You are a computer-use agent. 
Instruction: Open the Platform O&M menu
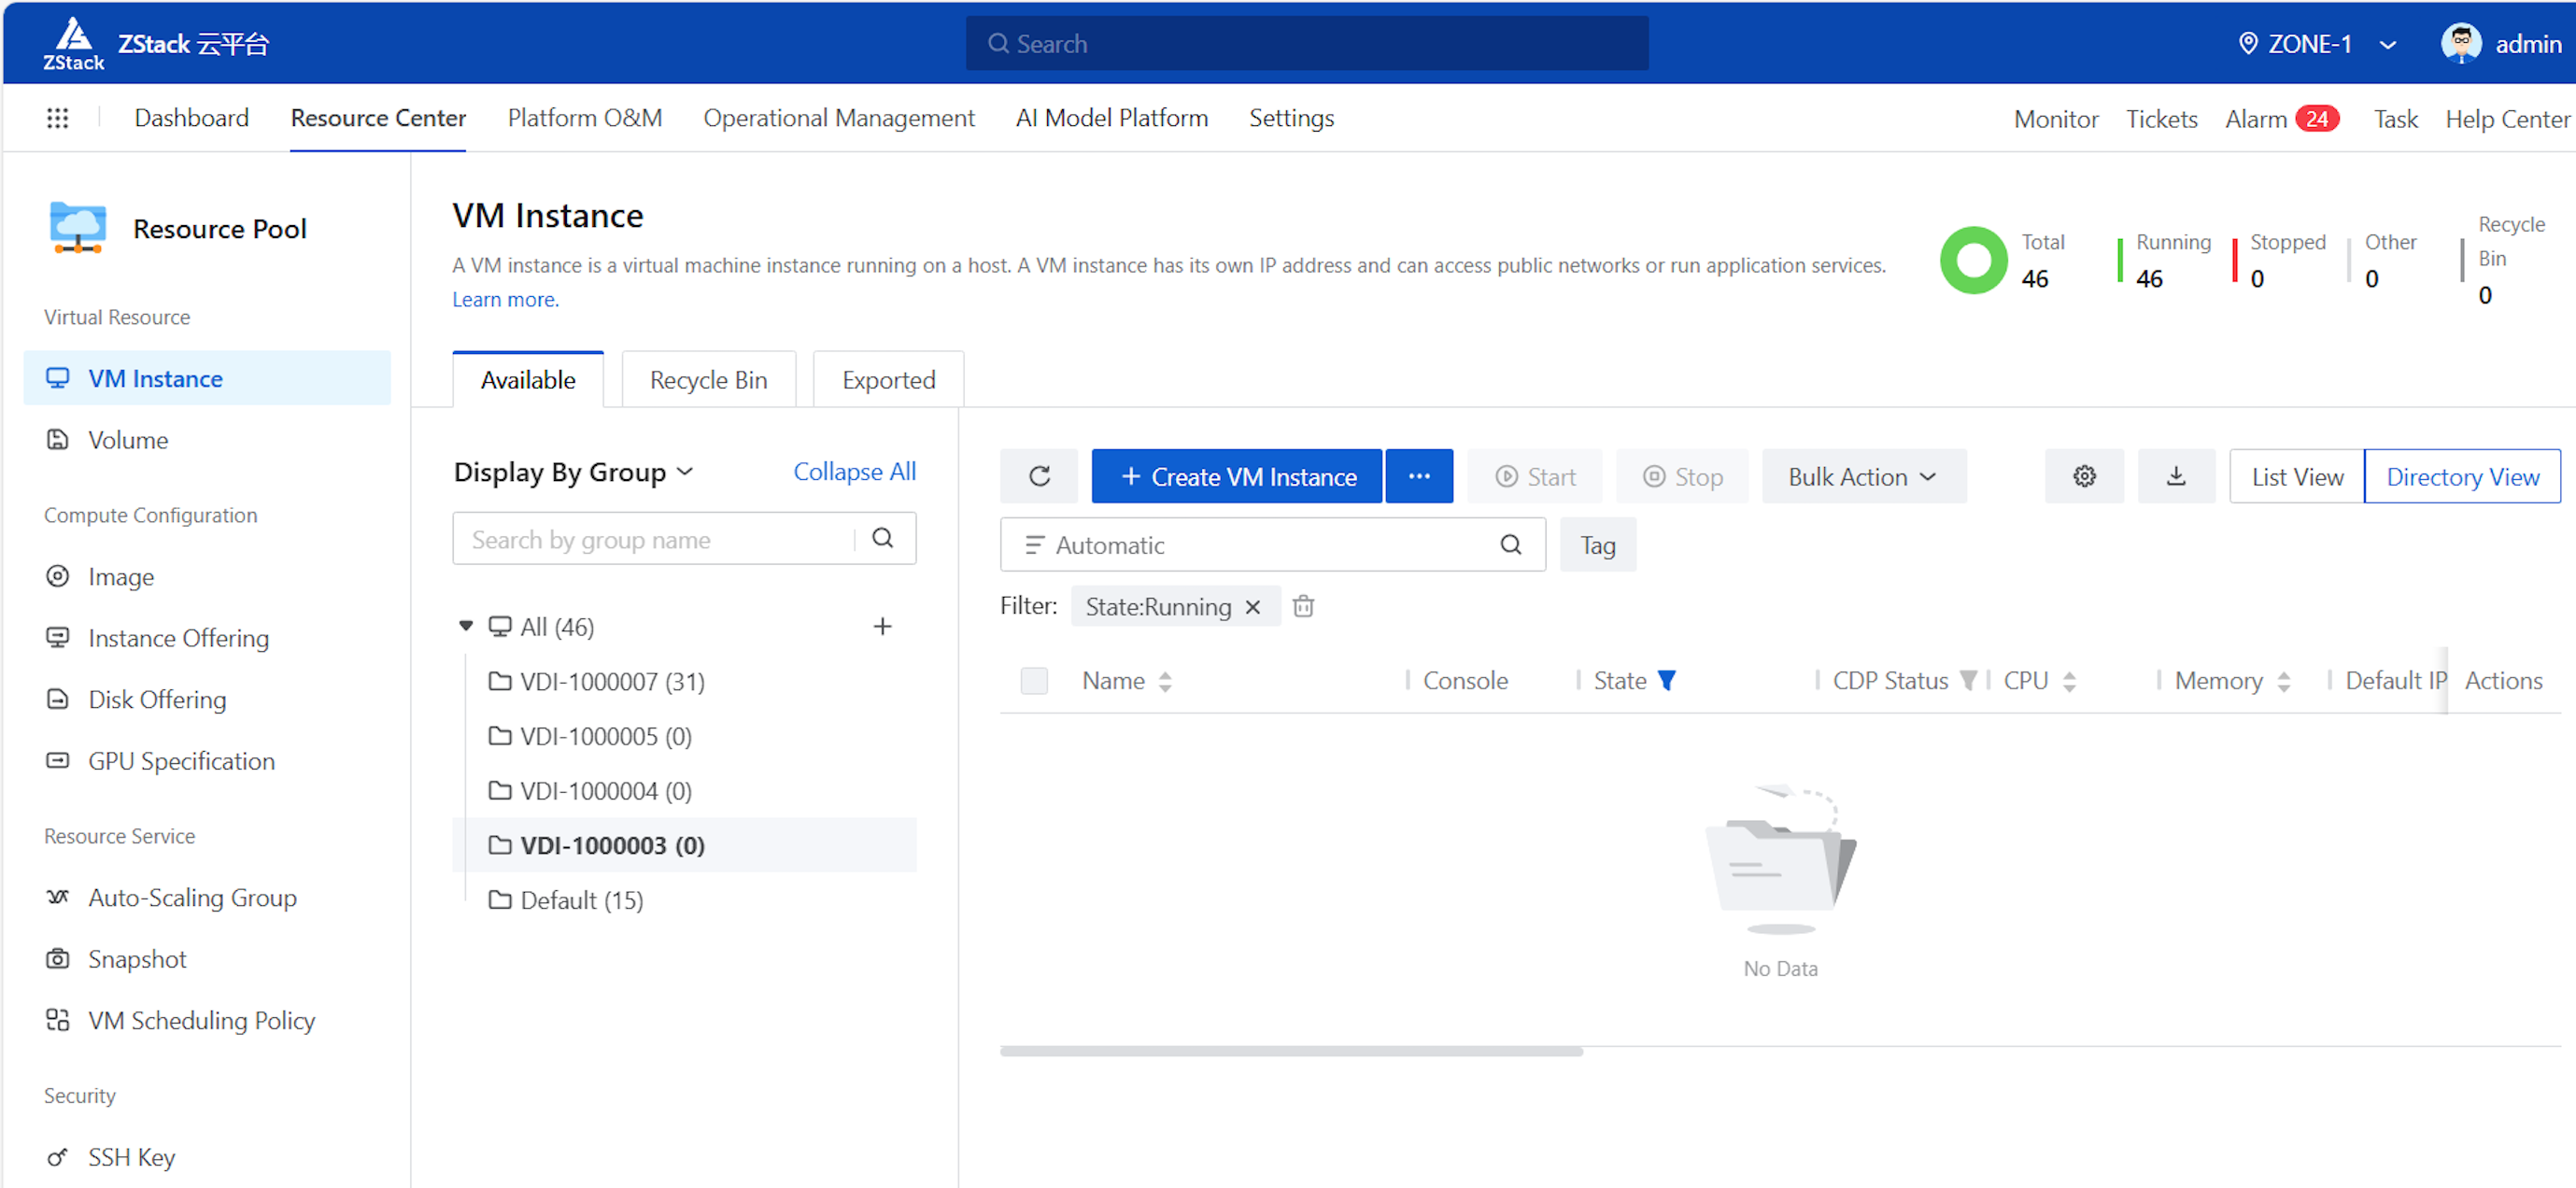(584, 118)
